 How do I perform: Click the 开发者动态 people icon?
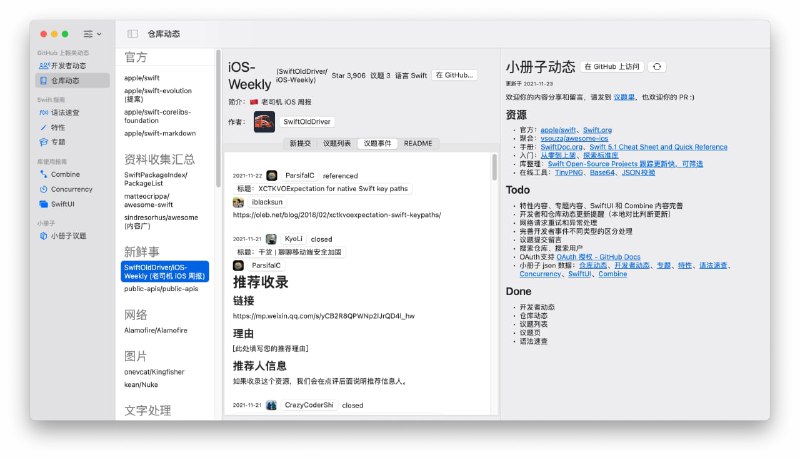click(x=44, y=66)
